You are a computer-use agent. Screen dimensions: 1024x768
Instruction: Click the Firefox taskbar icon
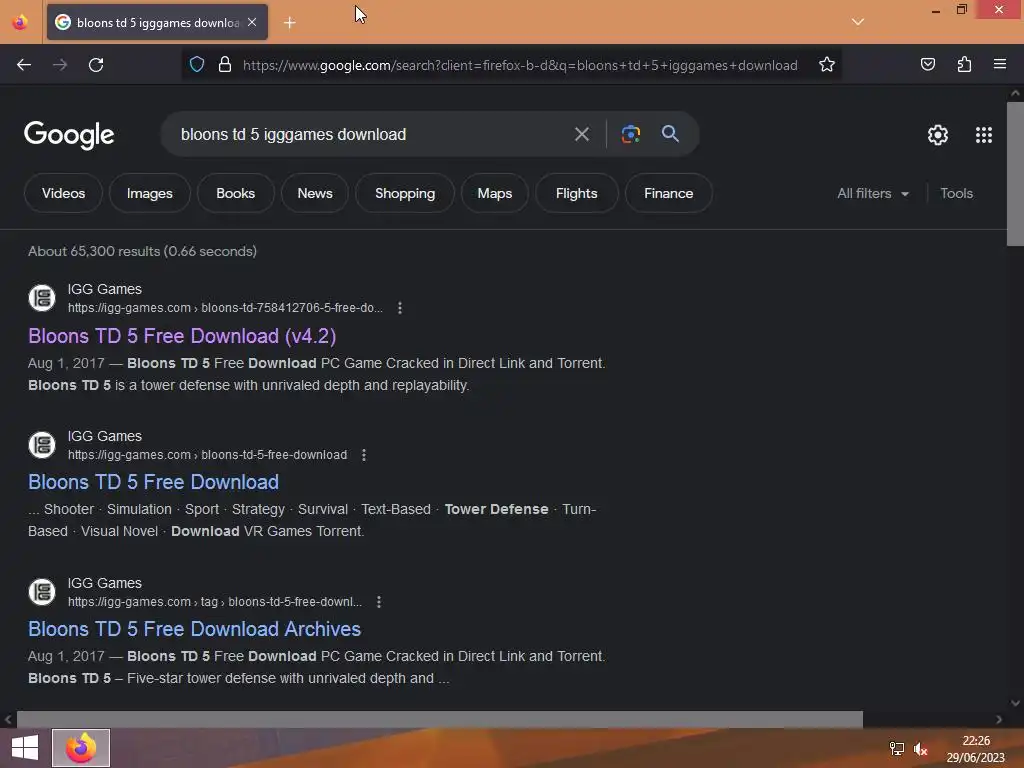click(x=81, y=748)
